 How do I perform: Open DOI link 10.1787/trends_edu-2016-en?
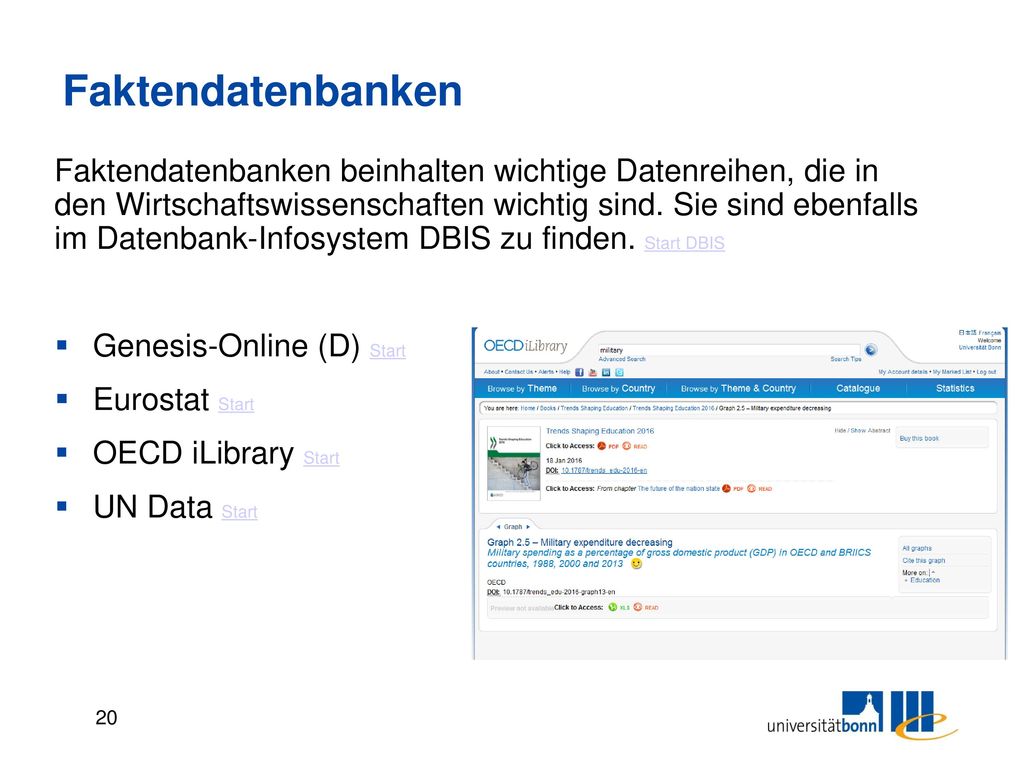(604, 470)
